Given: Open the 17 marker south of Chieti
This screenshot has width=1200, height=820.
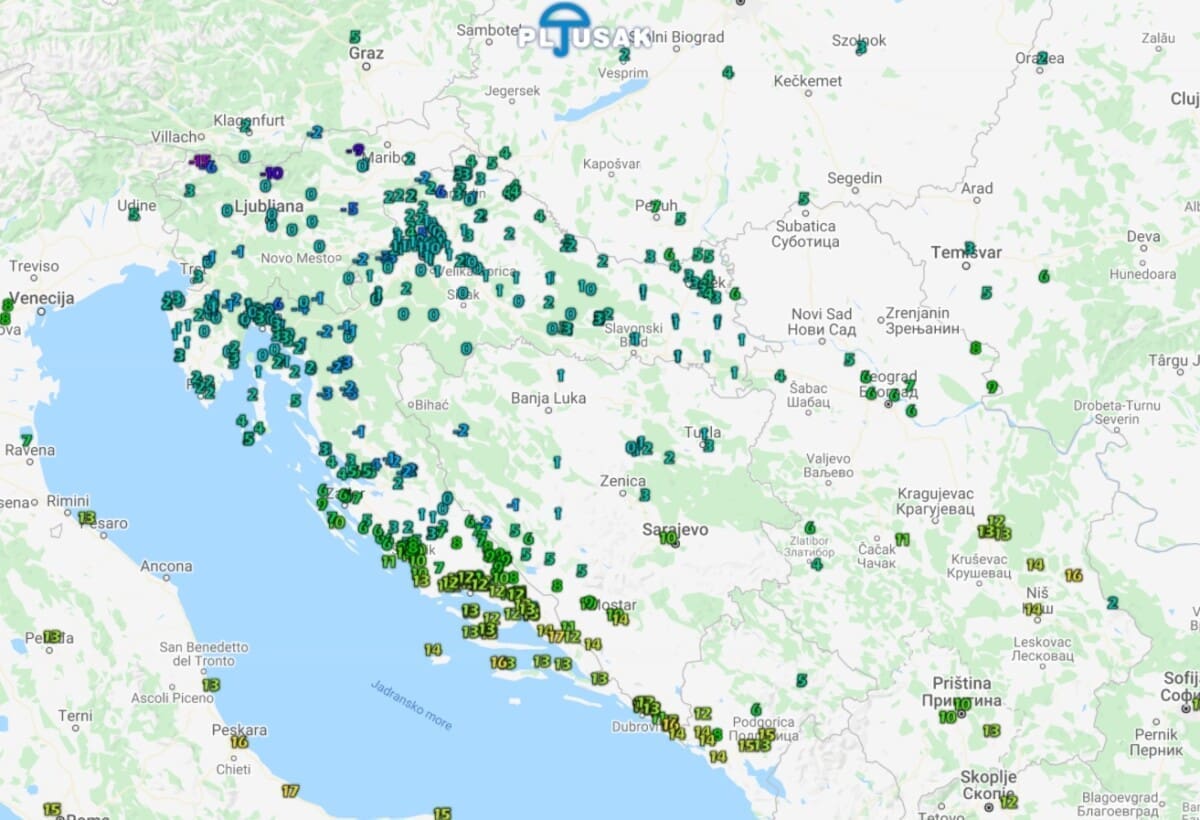Looking at the screenshot, I should click(290, 790).
